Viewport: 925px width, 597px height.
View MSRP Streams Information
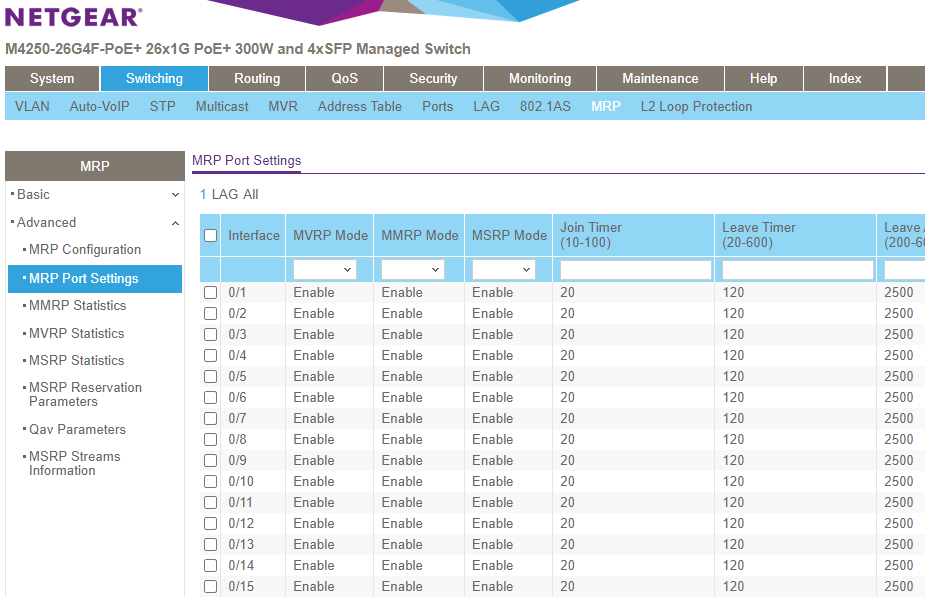point(75,463)
